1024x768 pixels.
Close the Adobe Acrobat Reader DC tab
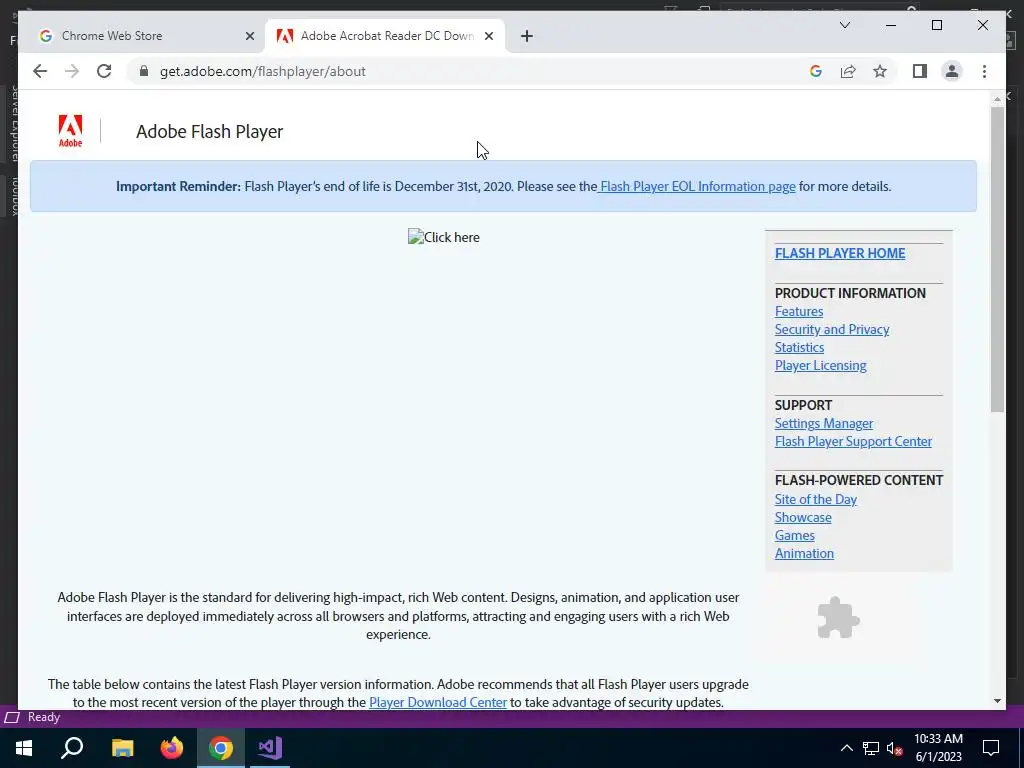(x=488, y=36)
